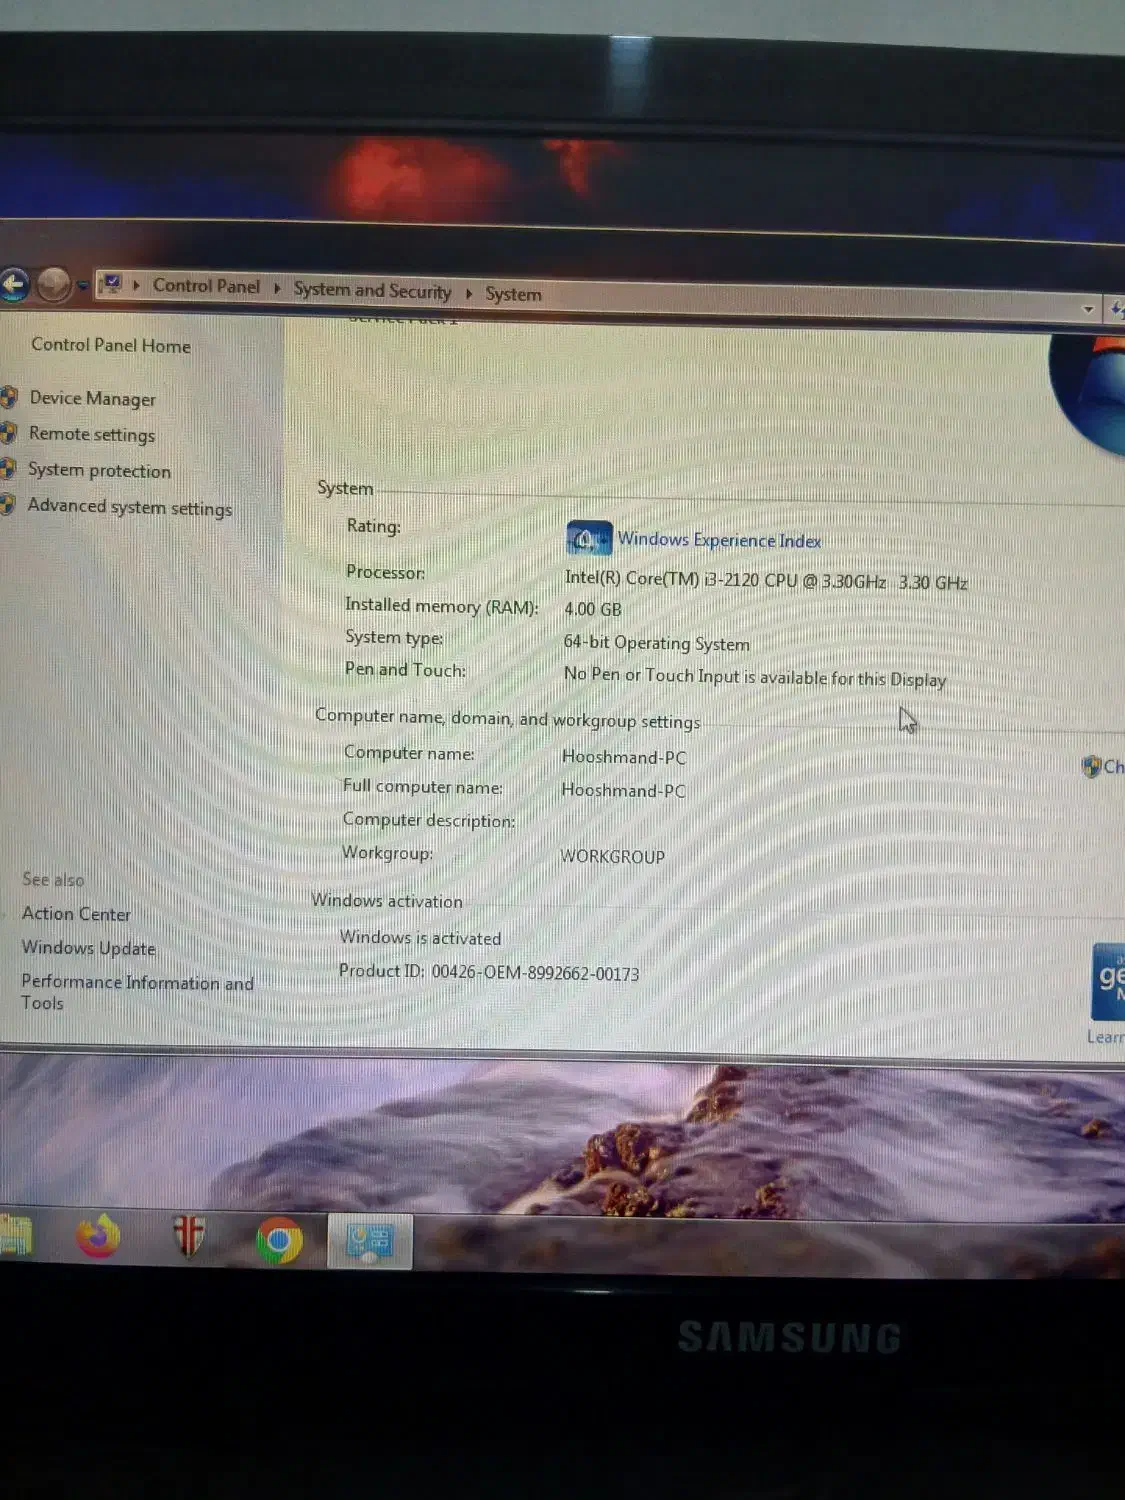Launch Google Chrome from the taskbar
Image resolution: width=1125 pixels, height=1500 pixels.
click(x=279, y=1241)
